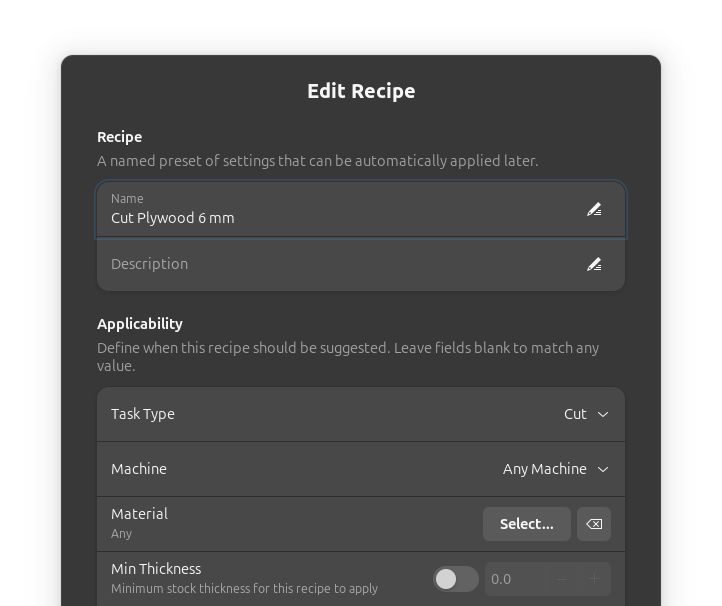The height and width of the screenshot is (606, 722).
Task: Click the chevron arrow beside Any Machine
Action: (x=603, y=469)
